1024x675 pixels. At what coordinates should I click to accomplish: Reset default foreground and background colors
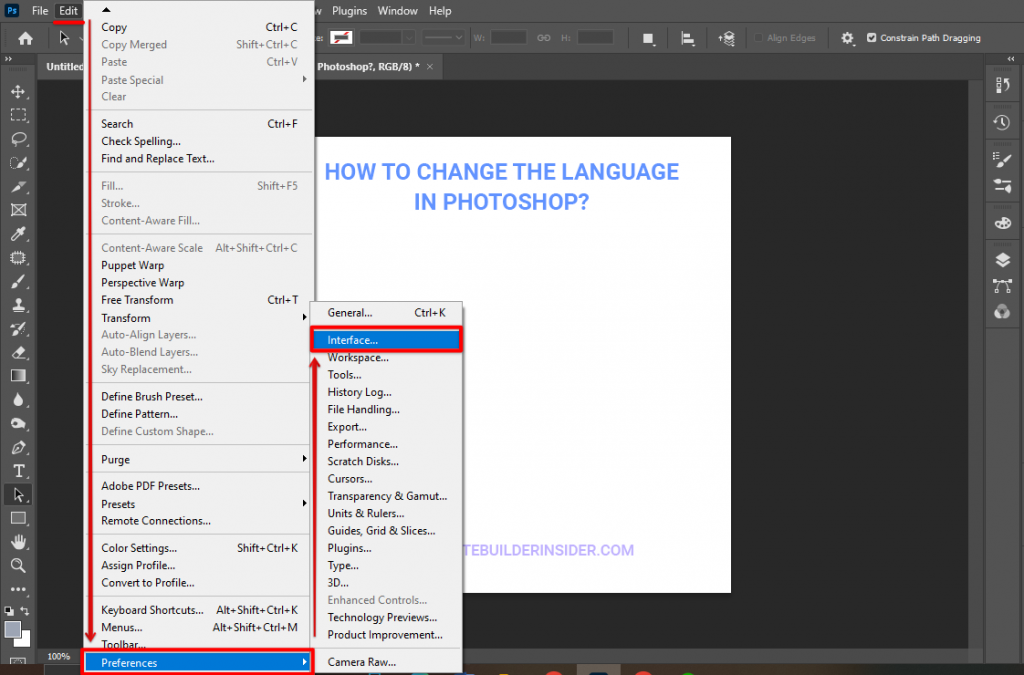tap(9, 610)
